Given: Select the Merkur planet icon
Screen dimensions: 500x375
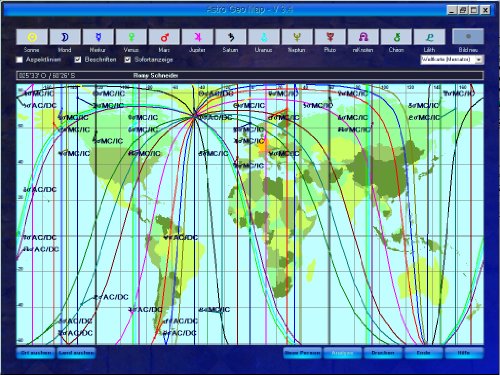Looking at the screenshot, I should 98,37.
